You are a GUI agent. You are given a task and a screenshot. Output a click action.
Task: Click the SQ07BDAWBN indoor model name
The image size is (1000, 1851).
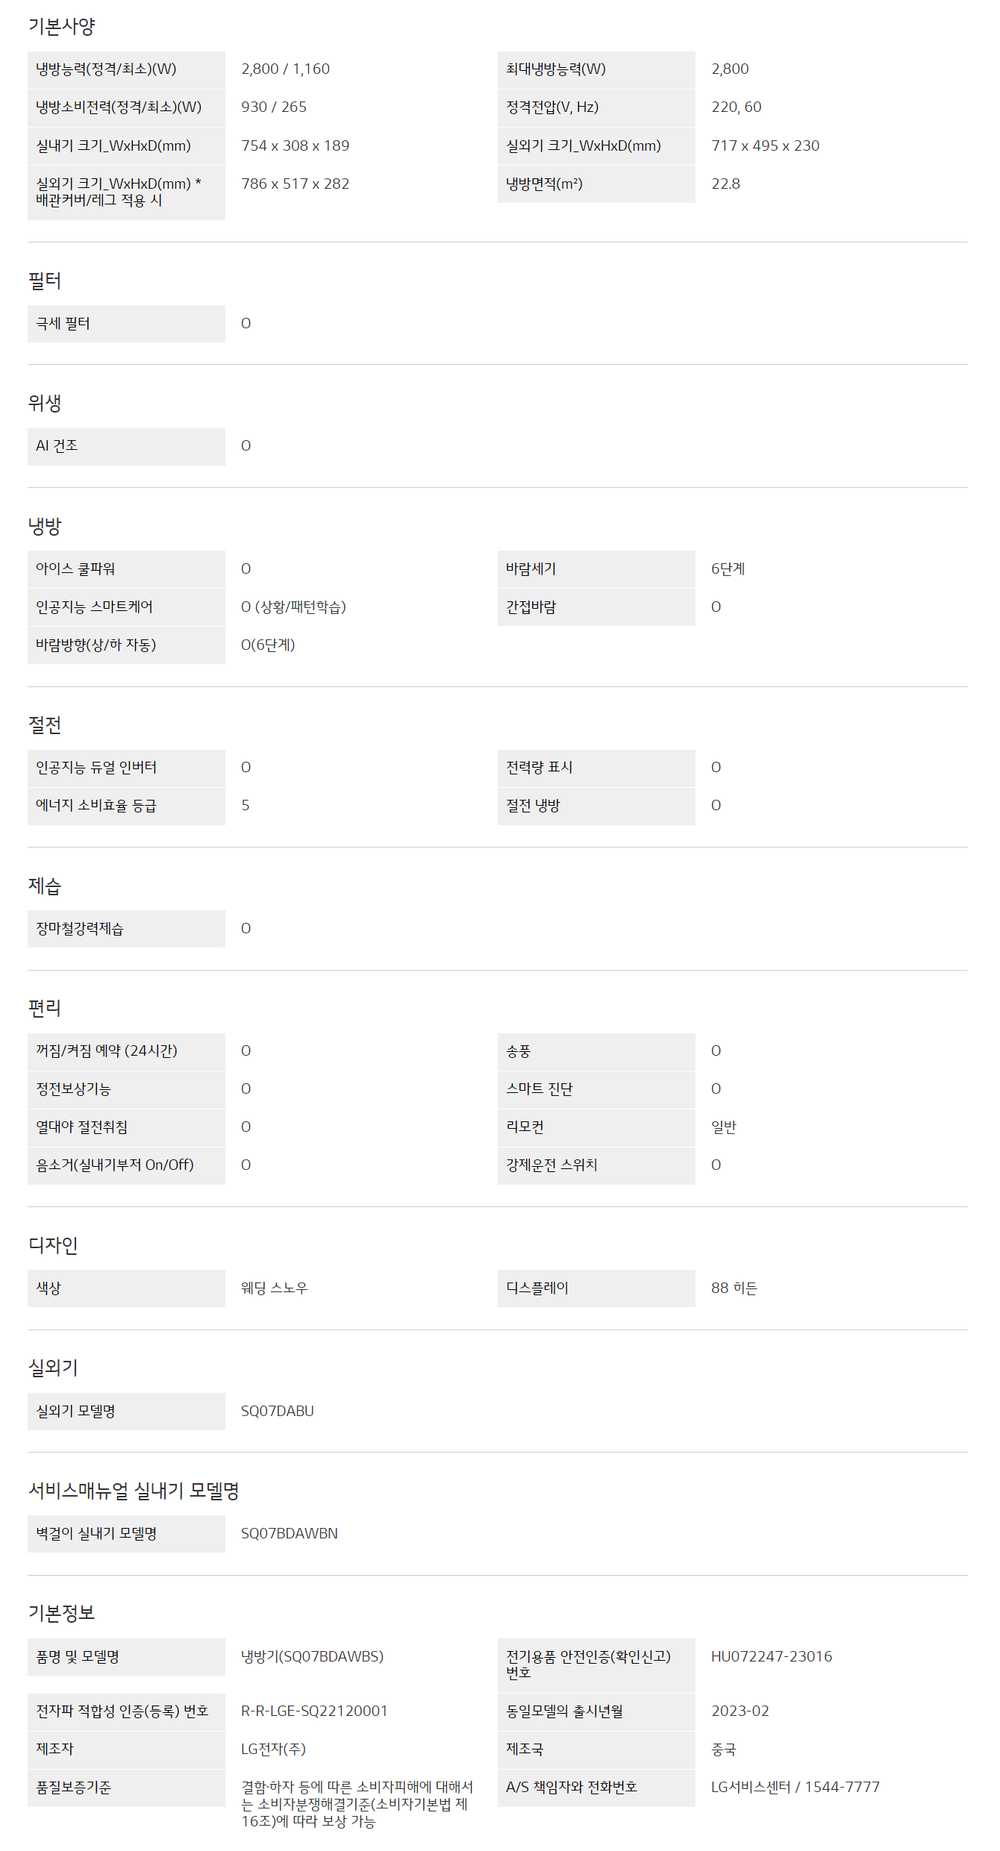click(289, 1534)
